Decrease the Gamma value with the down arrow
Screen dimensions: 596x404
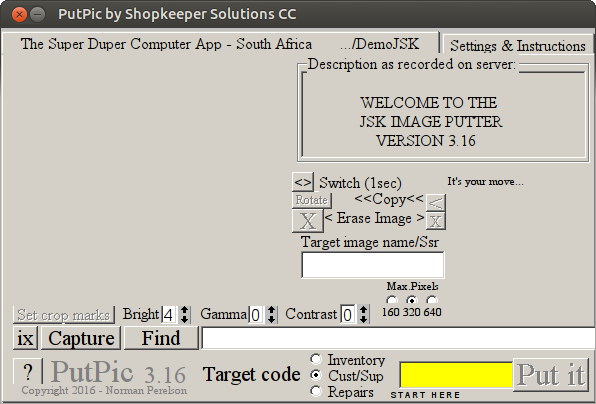point(271,319)
